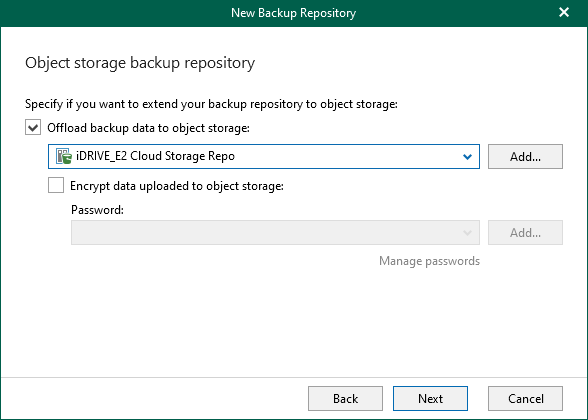Go Back to the previous wizard step
Viewport: 588px width, 420px height.
pos(345,398)
